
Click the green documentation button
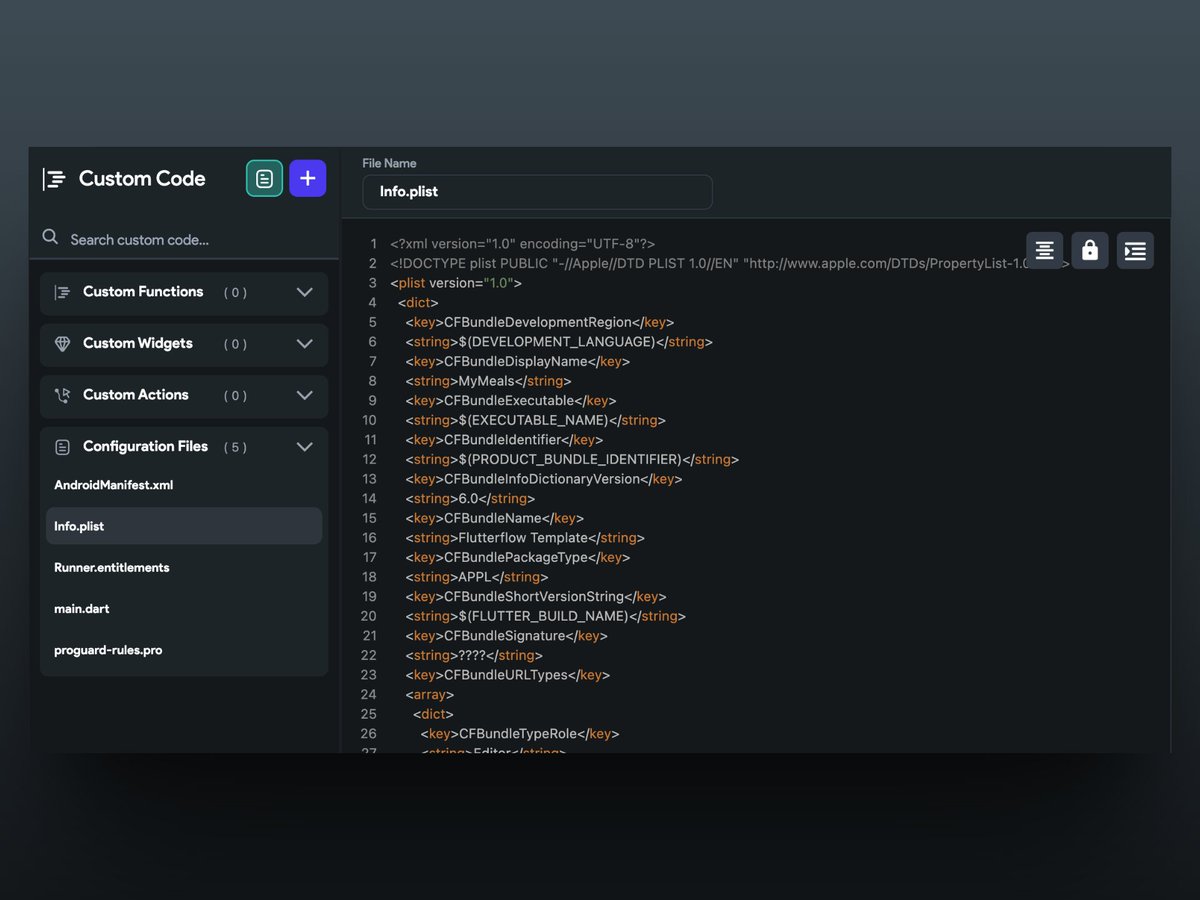[263, 178]
